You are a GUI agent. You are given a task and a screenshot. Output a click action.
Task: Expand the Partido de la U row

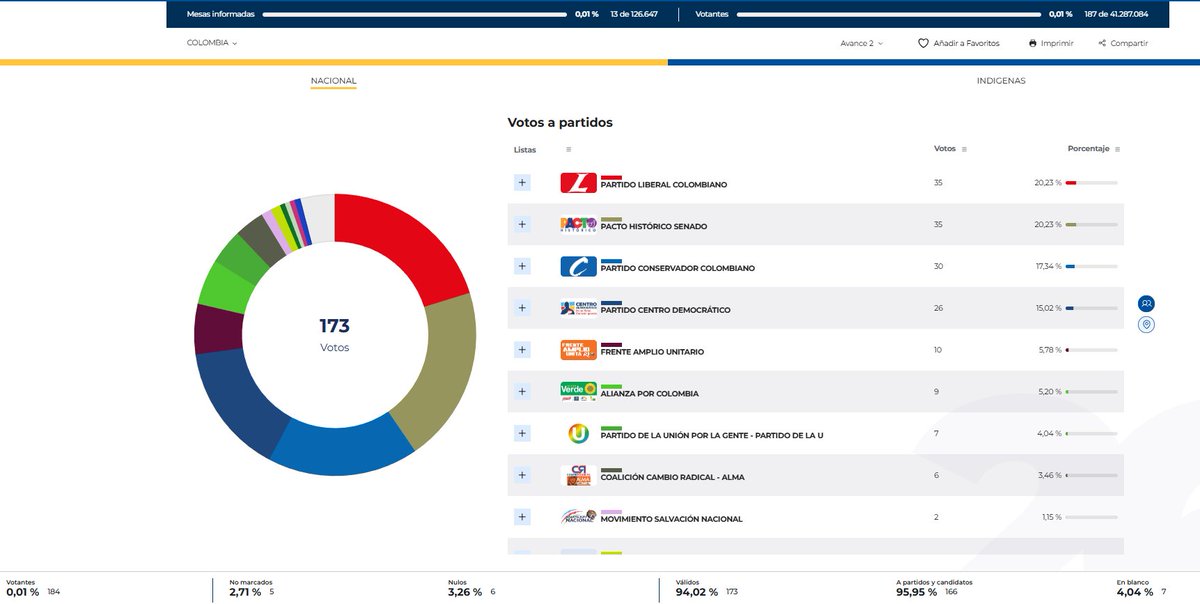522,433
